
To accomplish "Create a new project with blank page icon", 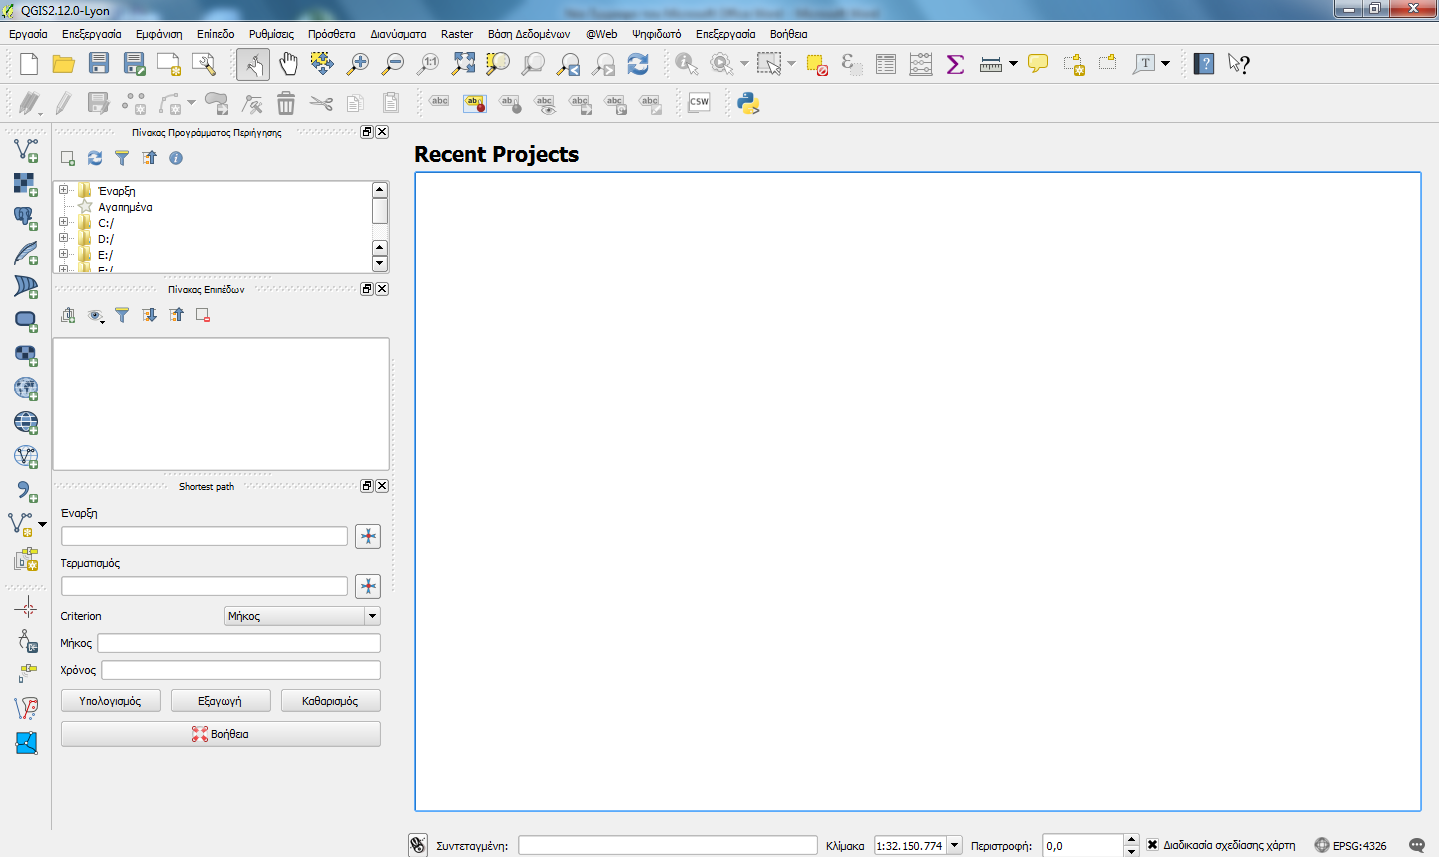I will [x=29, y=64].
